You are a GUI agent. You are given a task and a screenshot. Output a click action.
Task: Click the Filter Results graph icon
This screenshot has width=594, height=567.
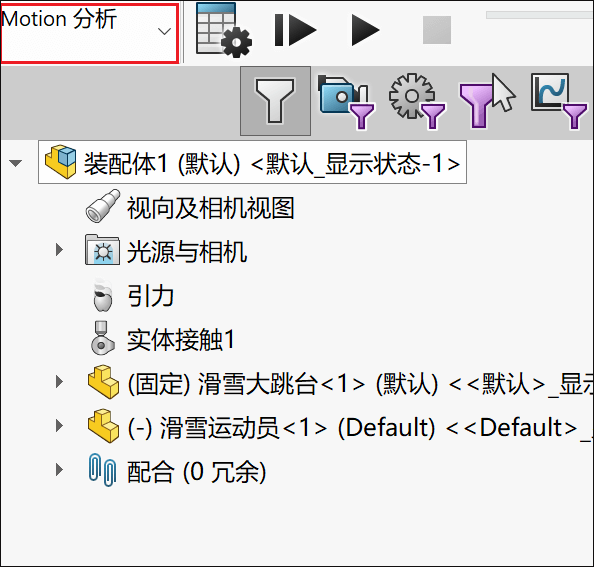click(x=559, y=101)
